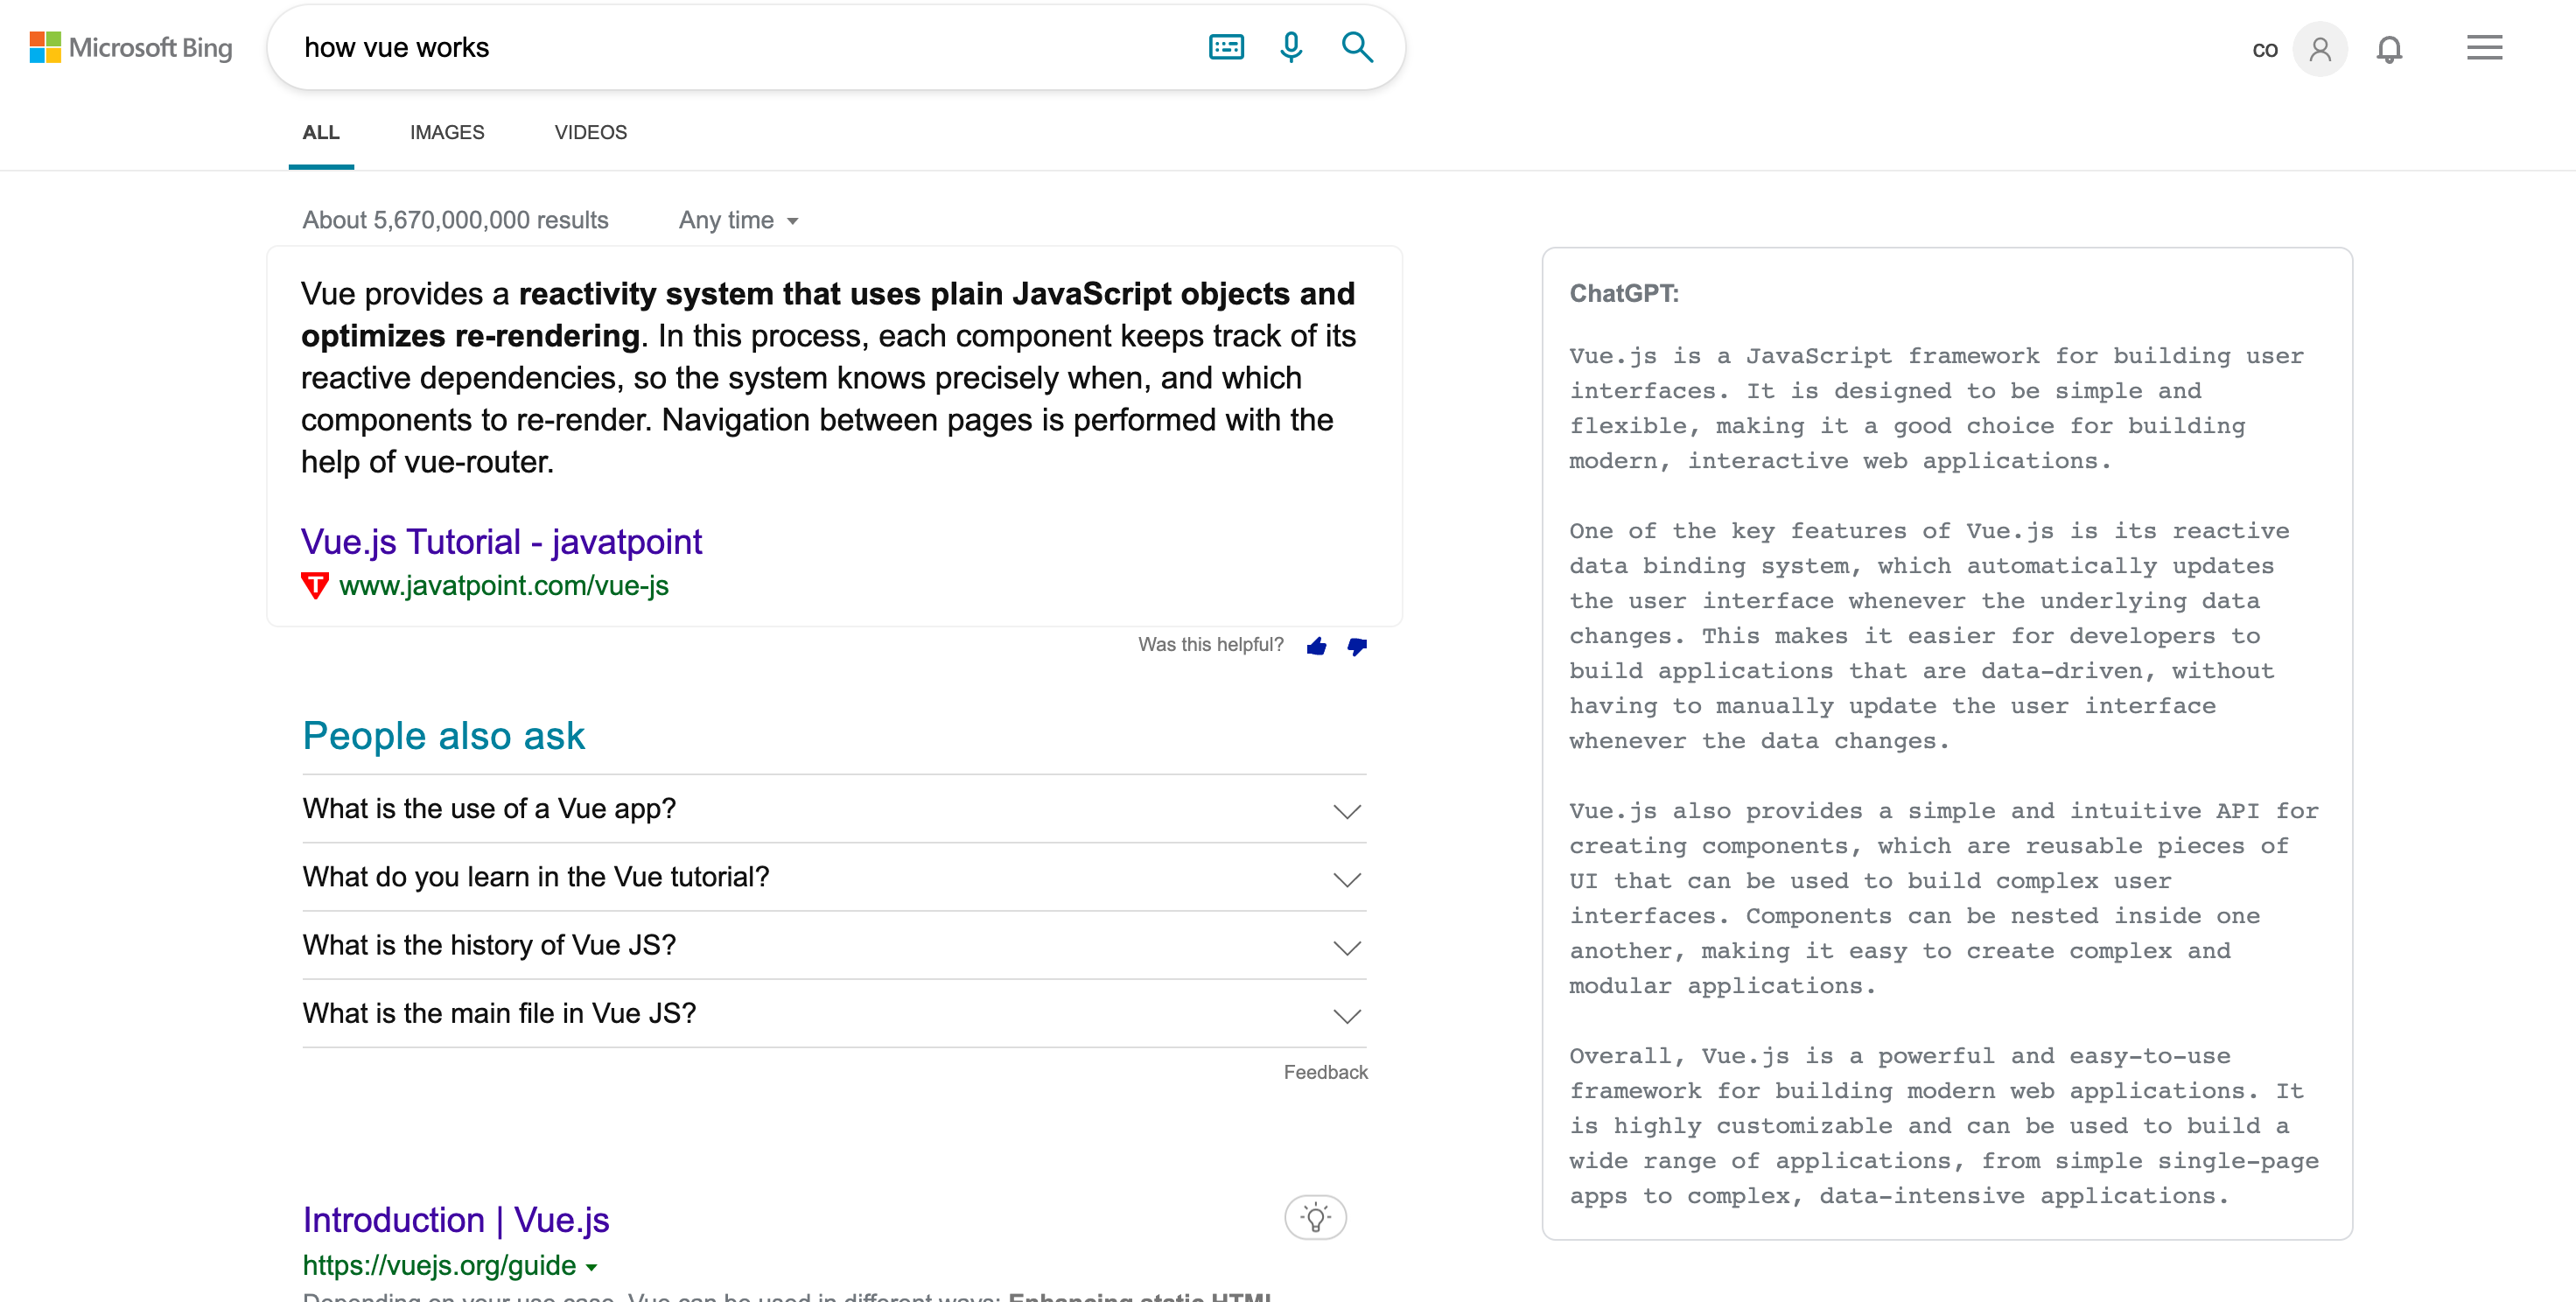Click the Microsoft Bing logo
The image size is (2576, 1302).
click(x=131, y=47)
